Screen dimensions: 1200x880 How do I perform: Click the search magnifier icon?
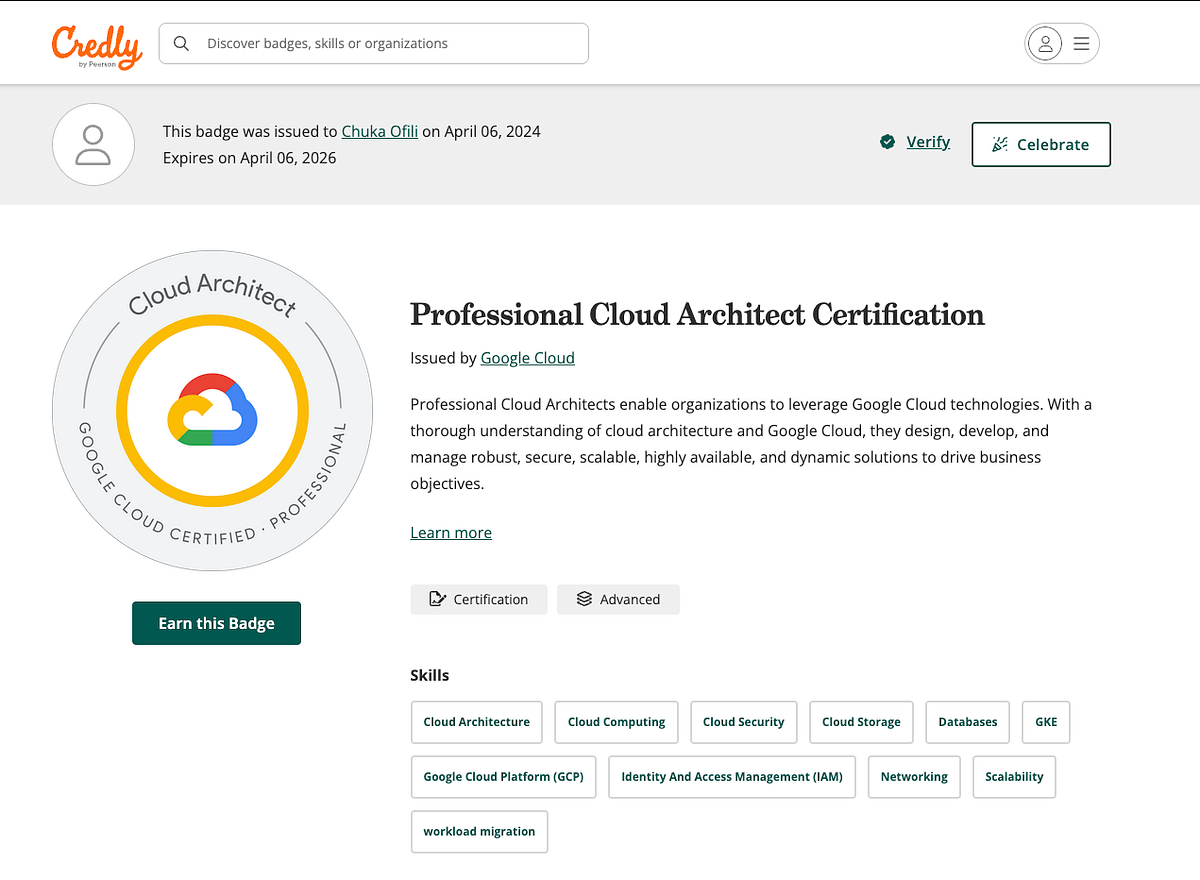(x=181, y=44)
